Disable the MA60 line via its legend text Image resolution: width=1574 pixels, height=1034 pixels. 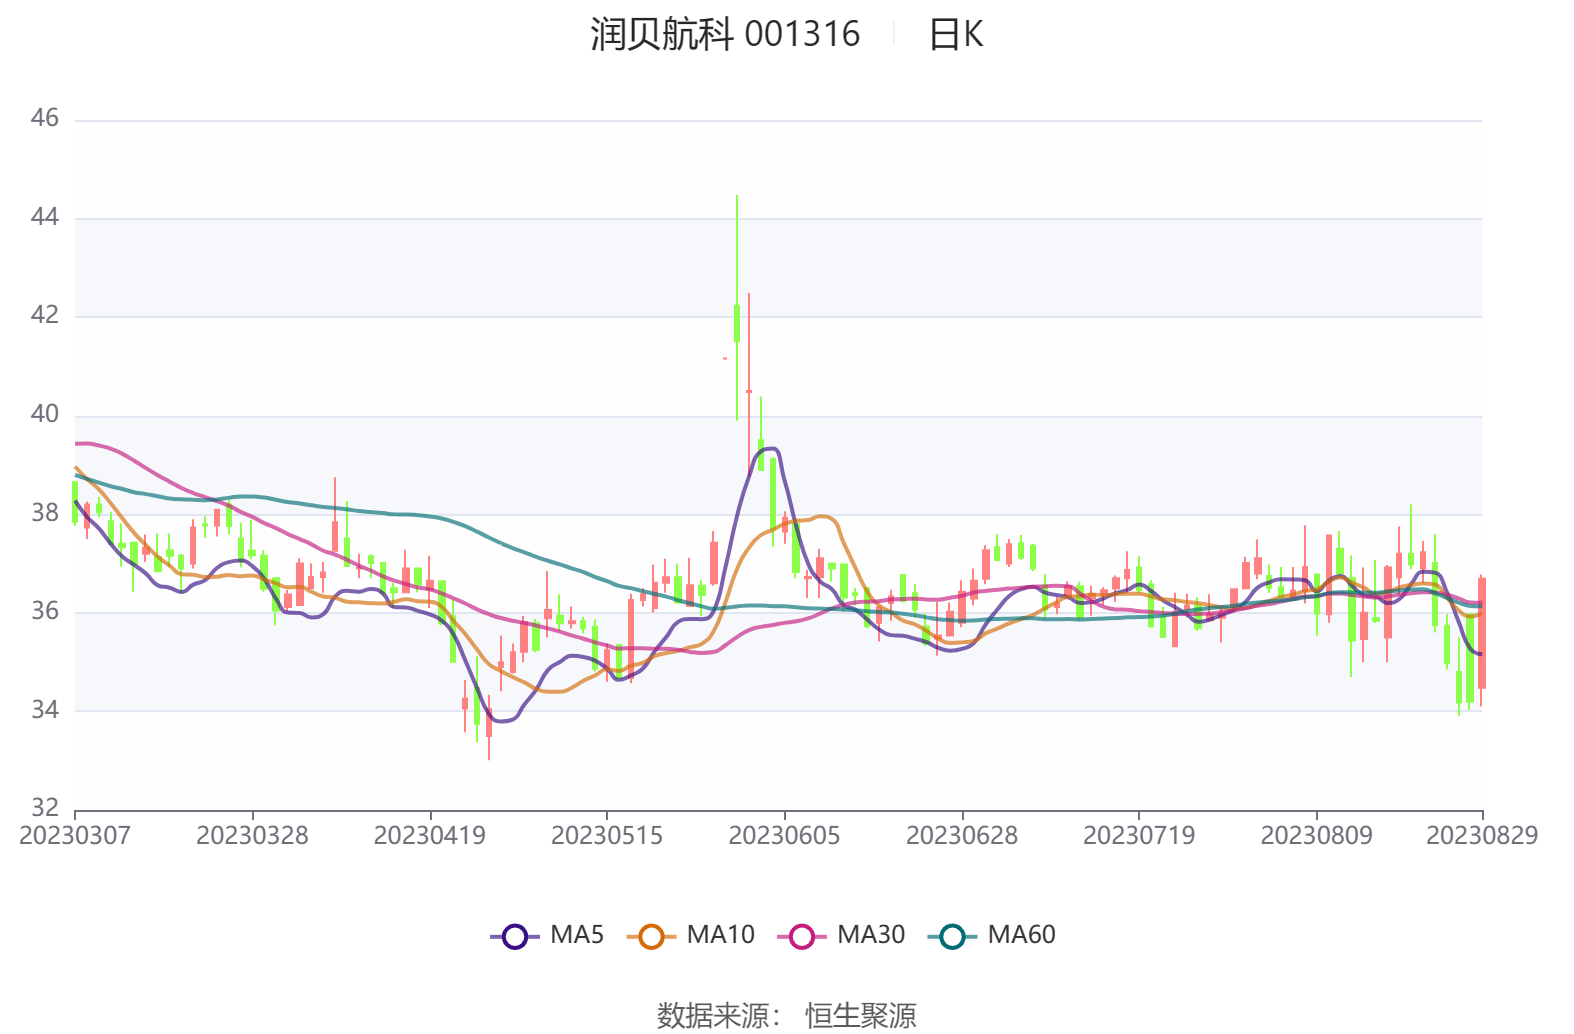1021,935
